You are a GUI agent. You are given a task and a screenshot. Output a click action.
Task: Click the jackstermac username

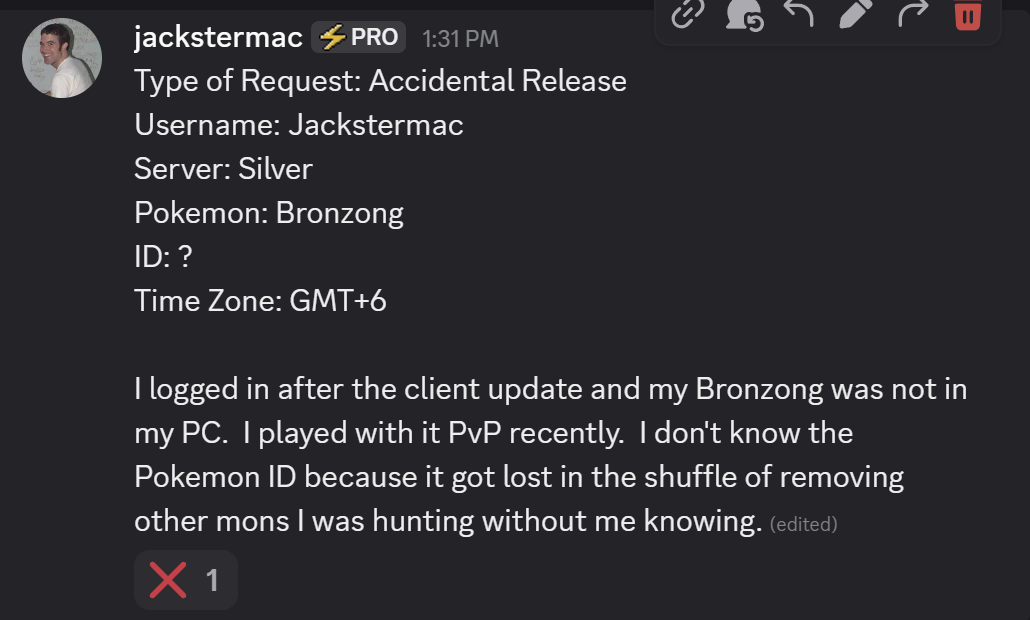(x=218, y=38)
